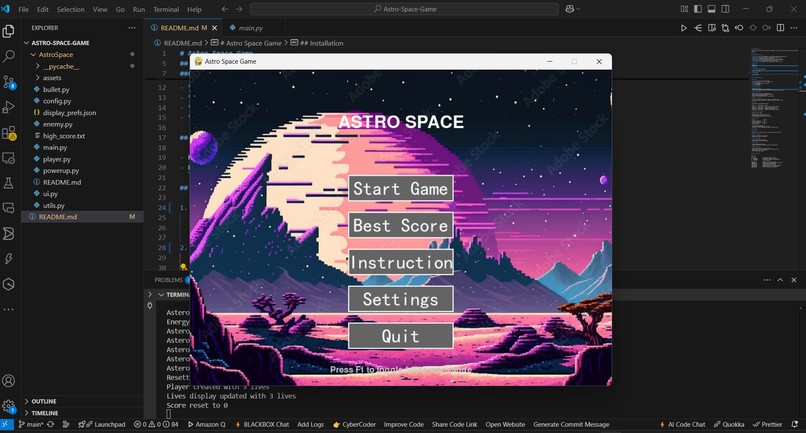Open the Explorer view in the activity bar
Viewport: 806px width, 433px height.
pyautogui.click(x=8, y=31)
